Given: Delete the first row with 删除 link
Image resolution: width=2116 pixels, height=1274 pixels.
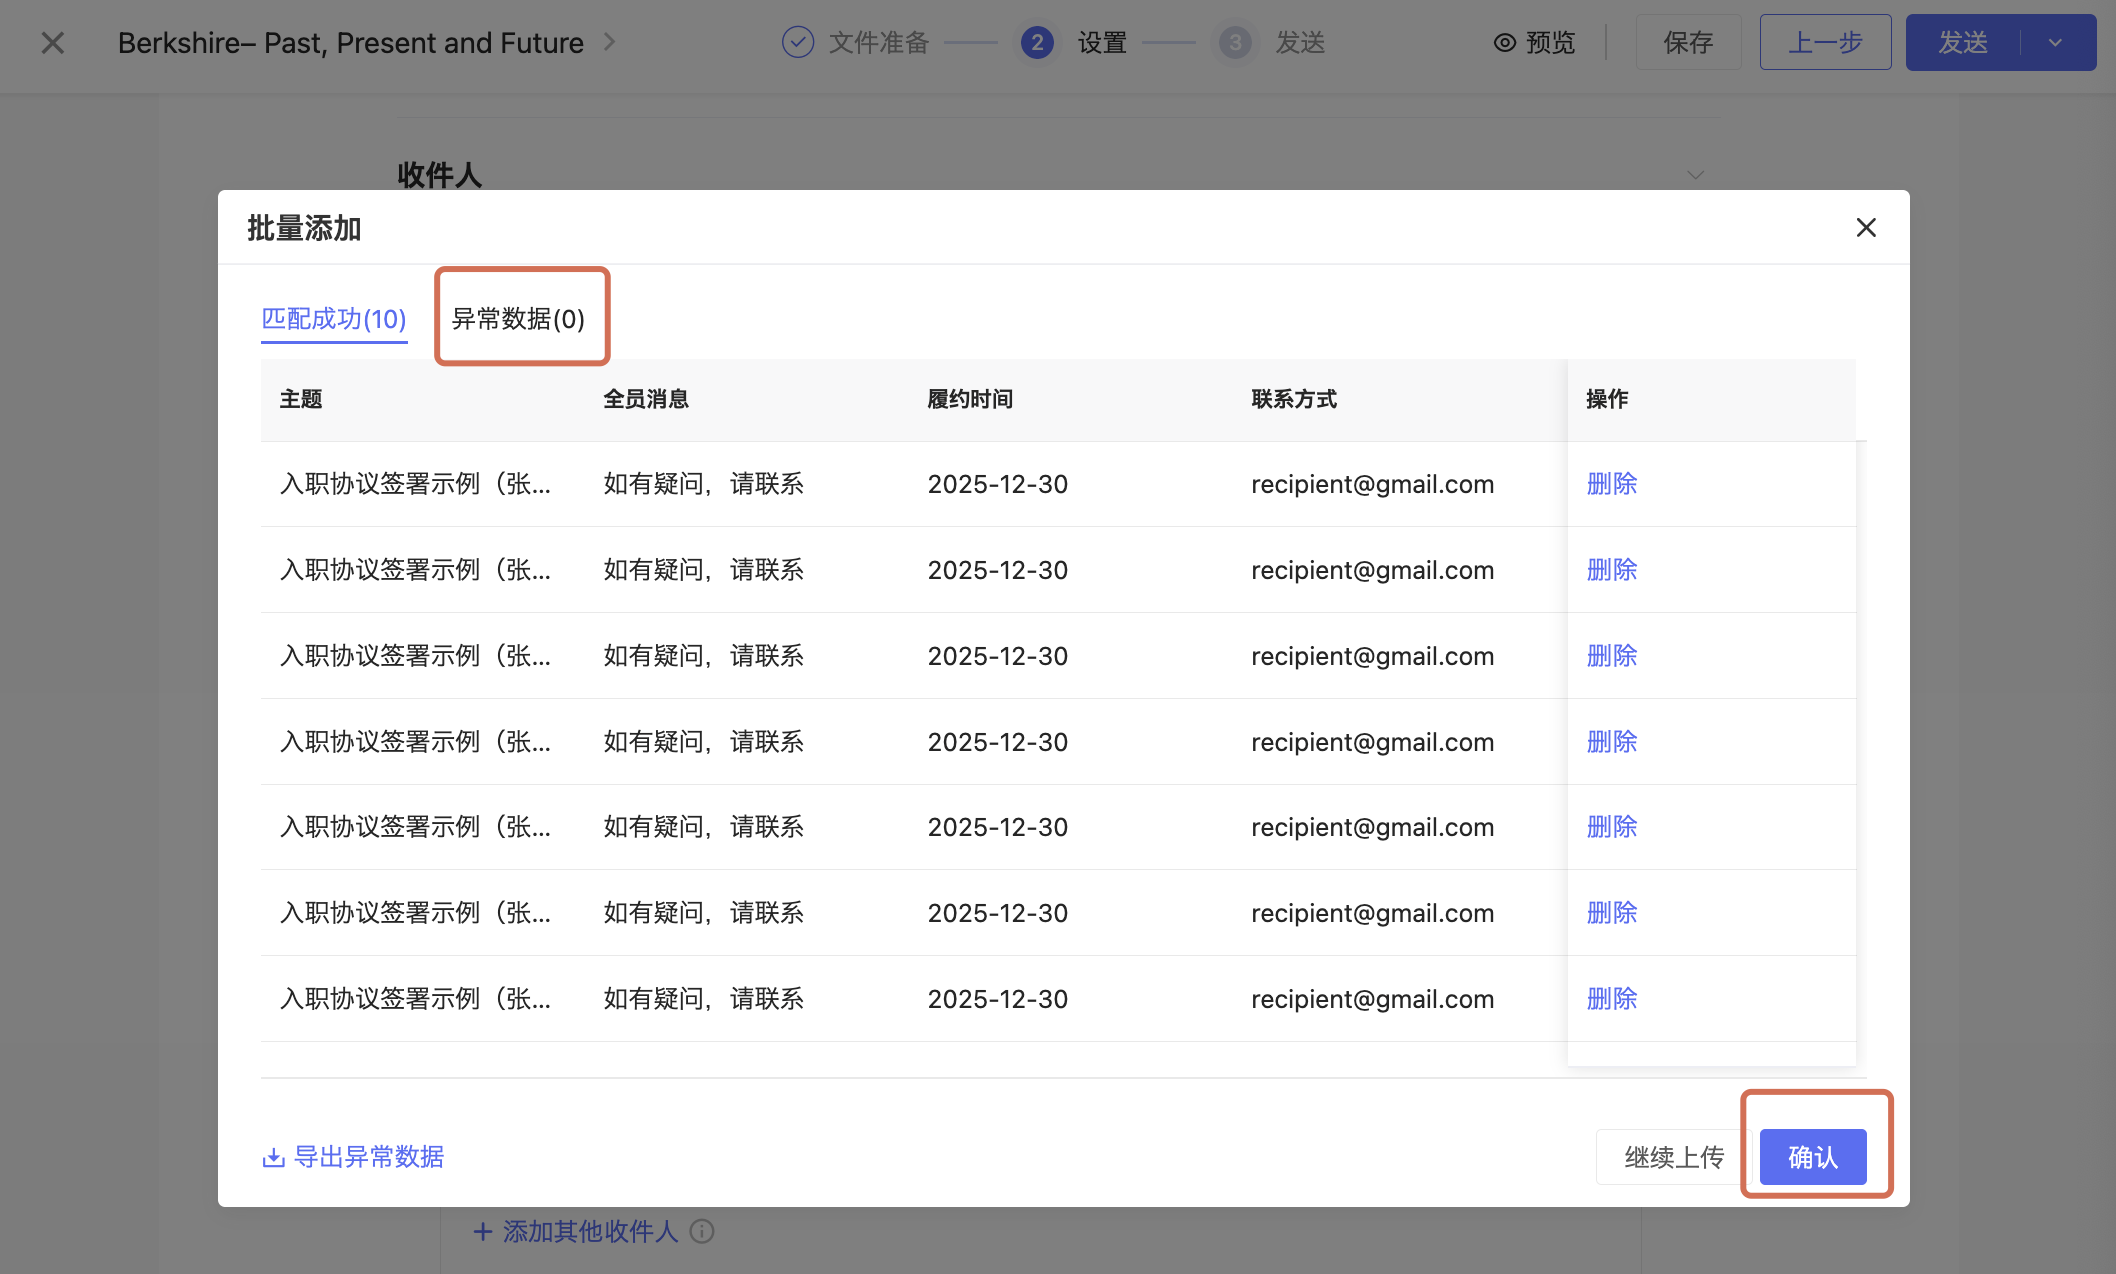Looking at the screenshot, I should point(1611,484).
